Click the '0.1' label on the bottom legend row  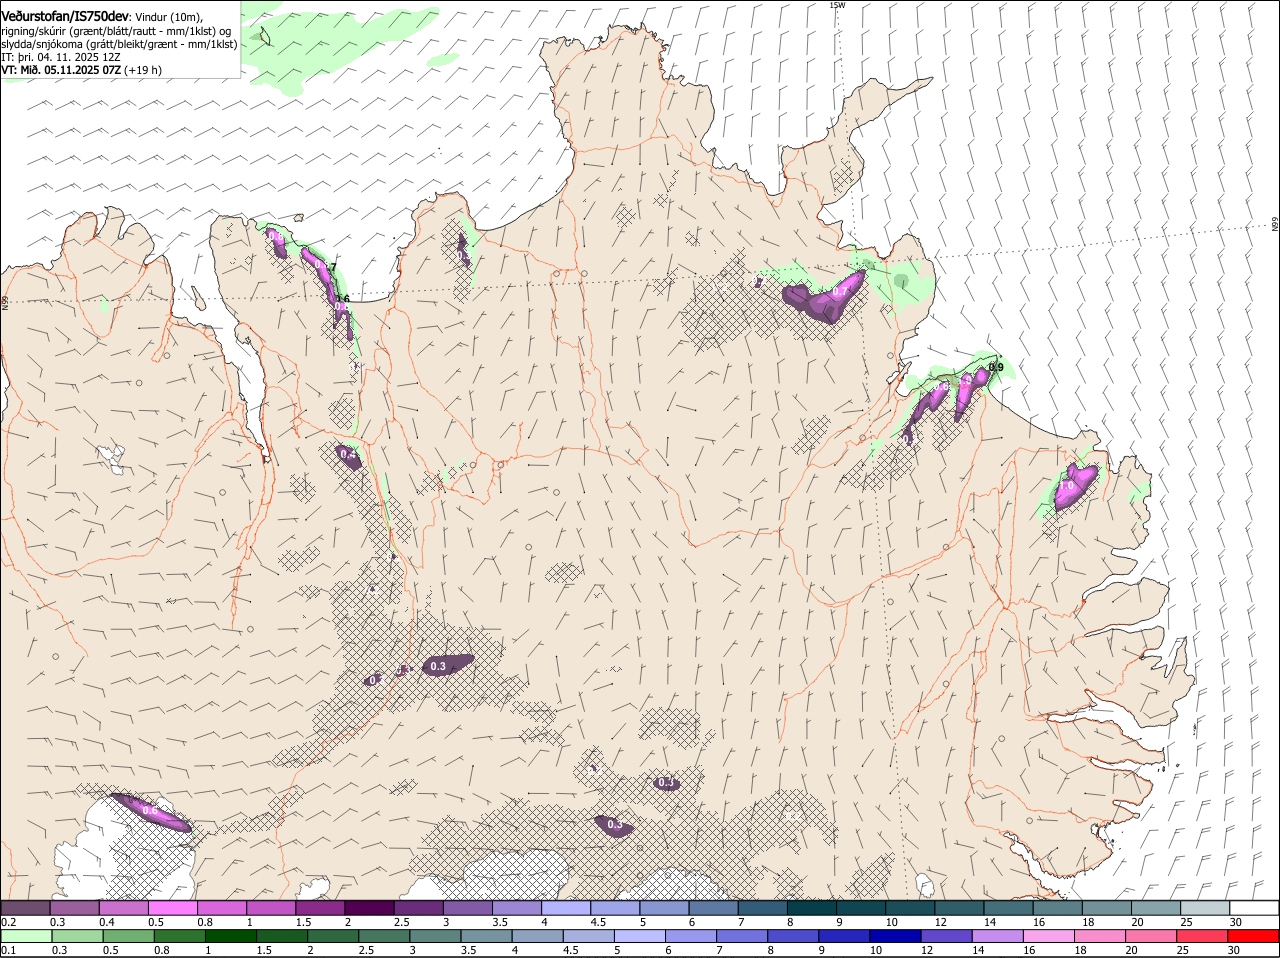click(8, 950)
